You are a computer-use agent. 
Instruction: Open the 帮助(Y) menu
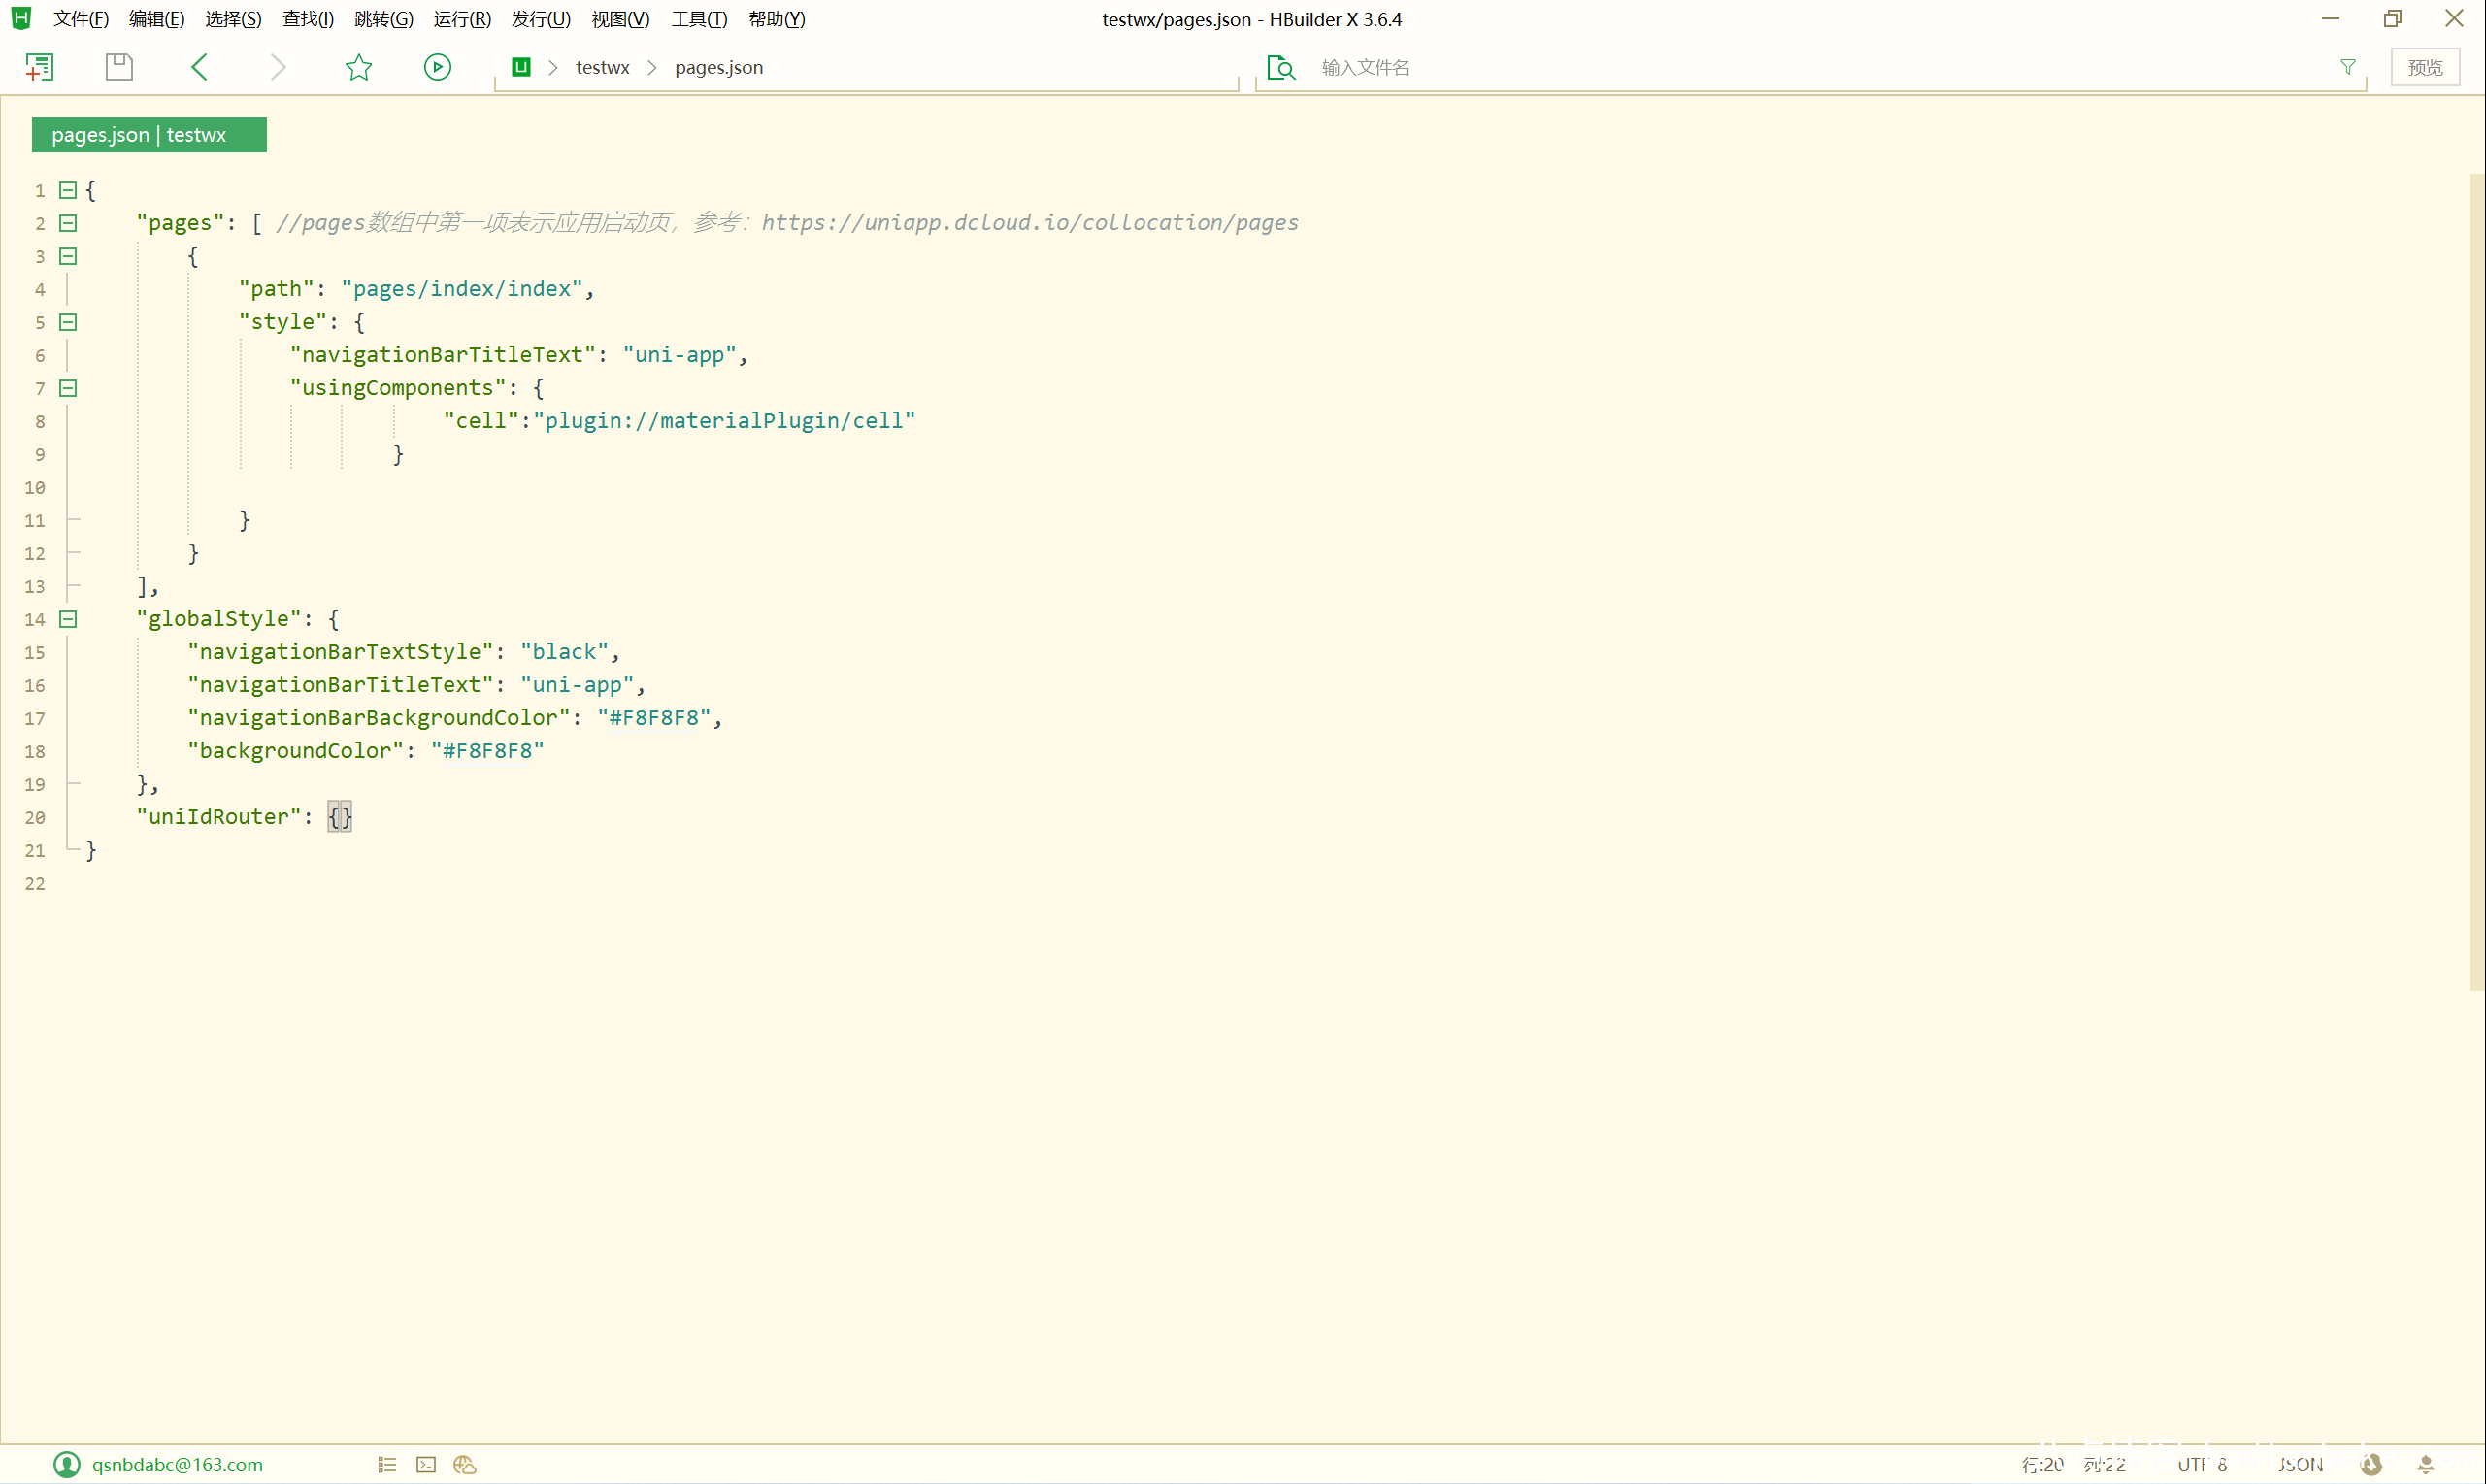[777, 19]
